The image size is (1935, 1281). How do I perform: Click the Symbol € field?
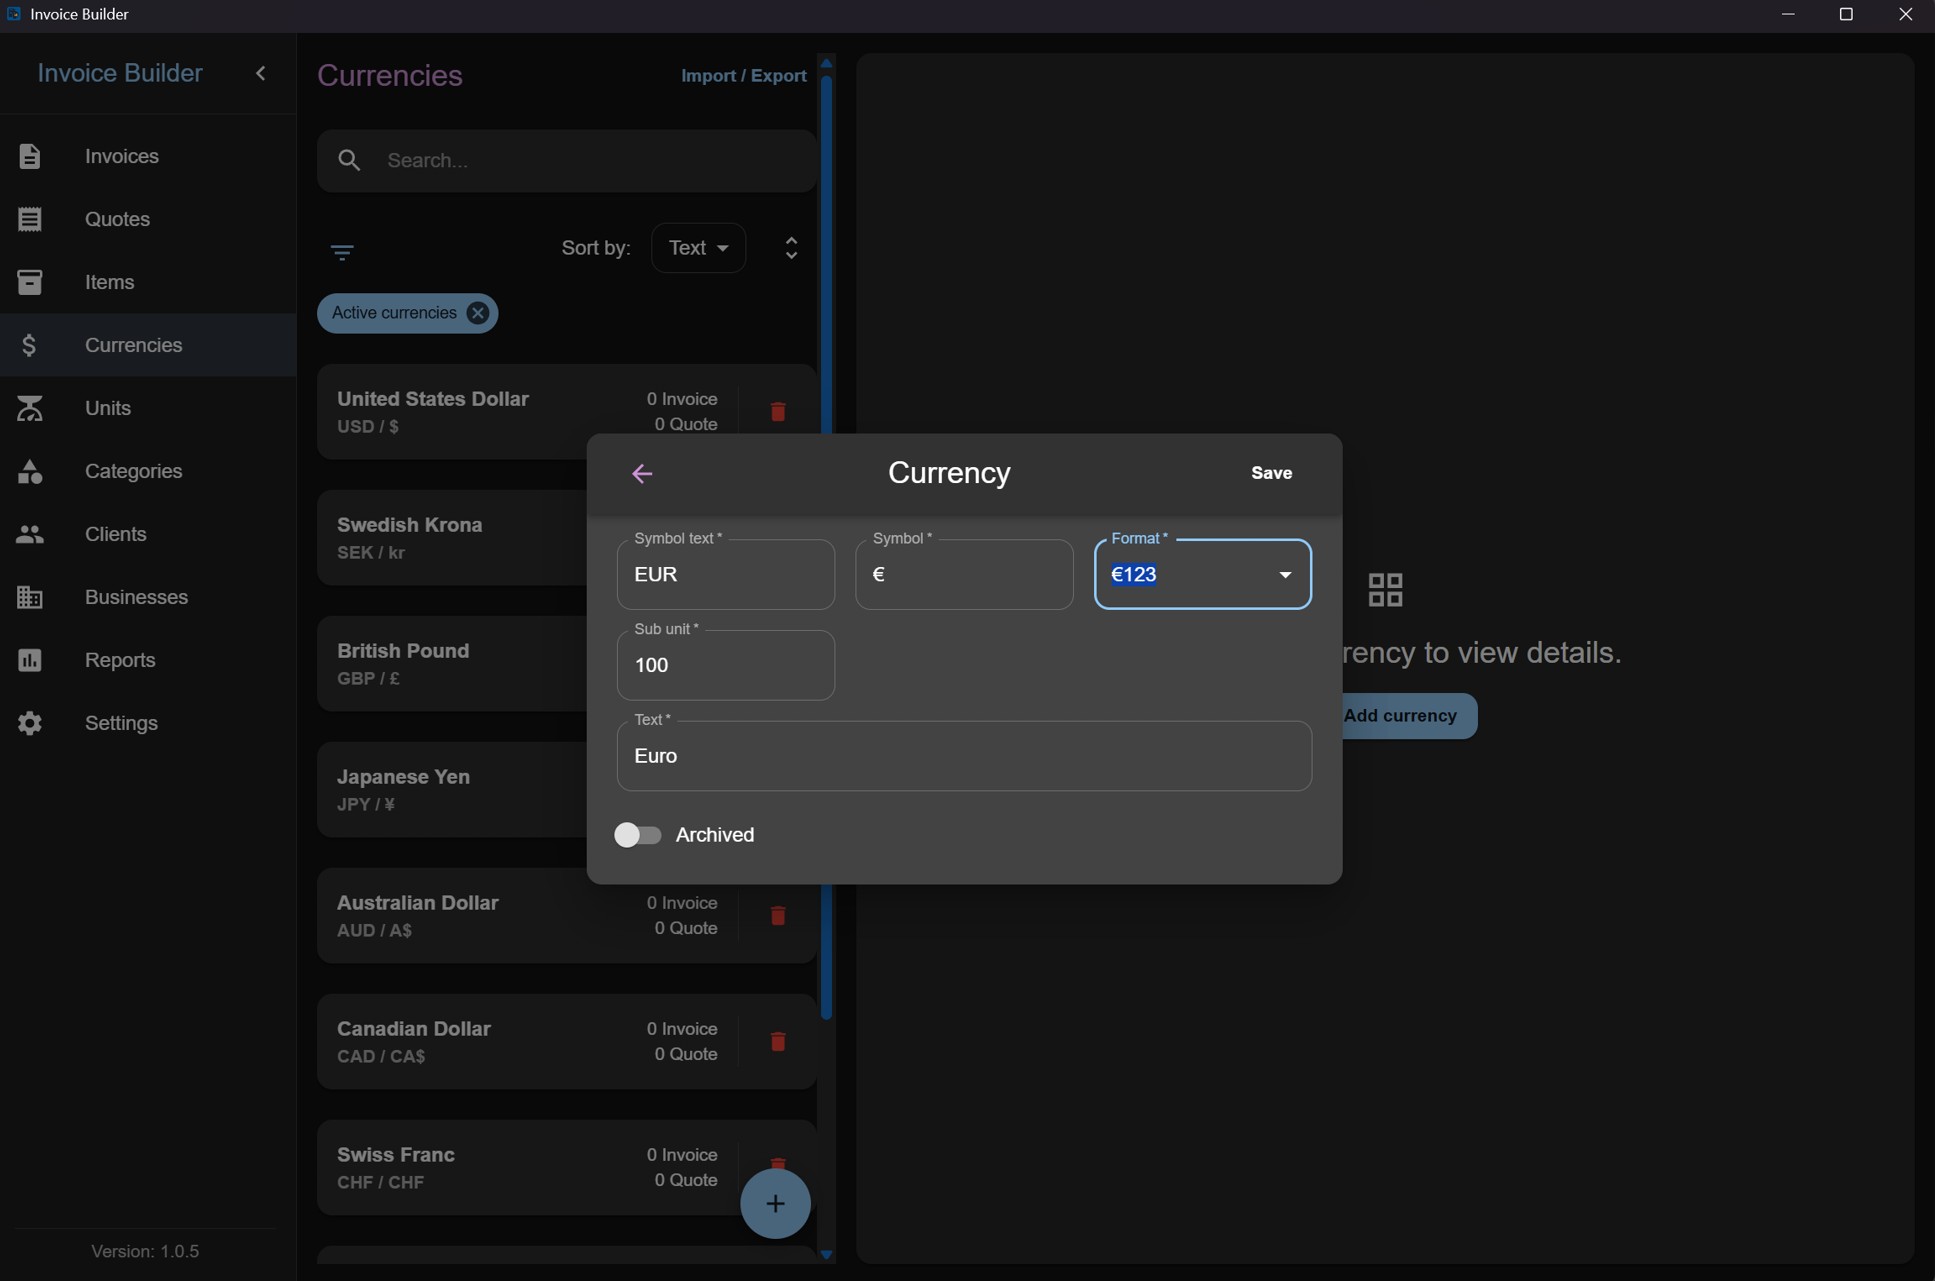pos(964,574)
